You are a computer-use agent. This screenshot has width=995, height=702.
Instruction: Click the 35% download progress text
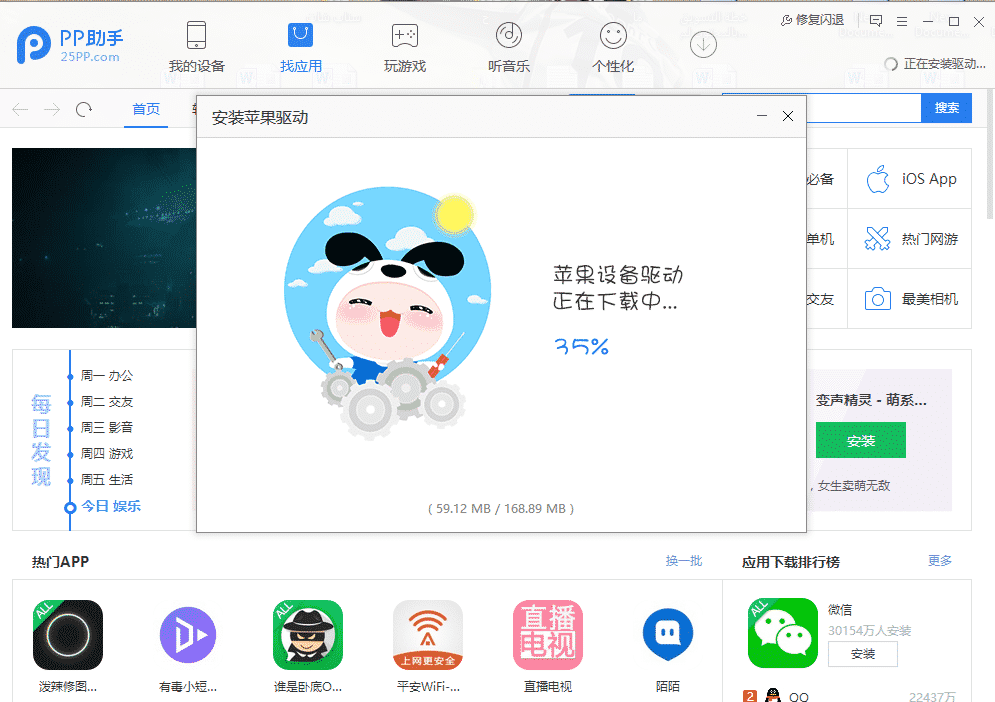point(581,347)
